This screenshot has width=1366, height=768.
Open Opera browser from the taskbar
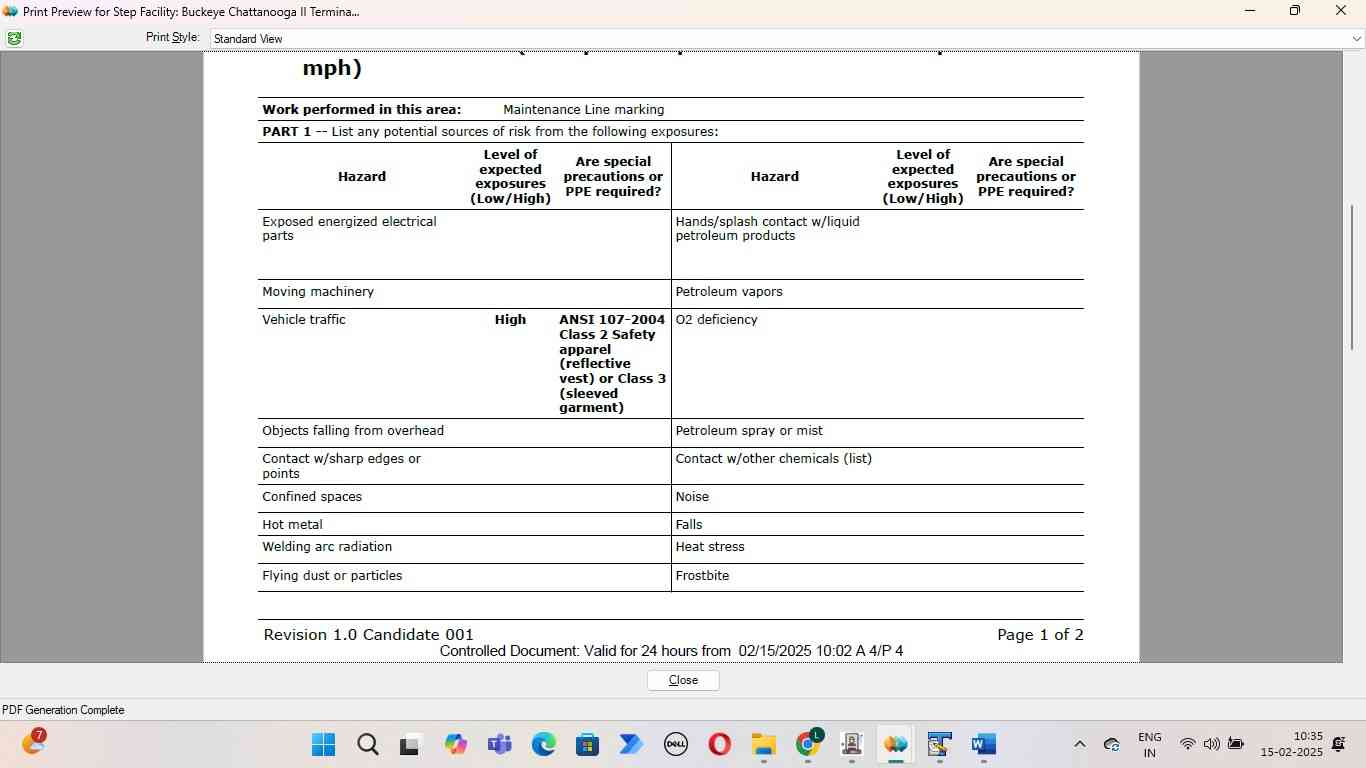pyautogui.click(x=719, y=744)
